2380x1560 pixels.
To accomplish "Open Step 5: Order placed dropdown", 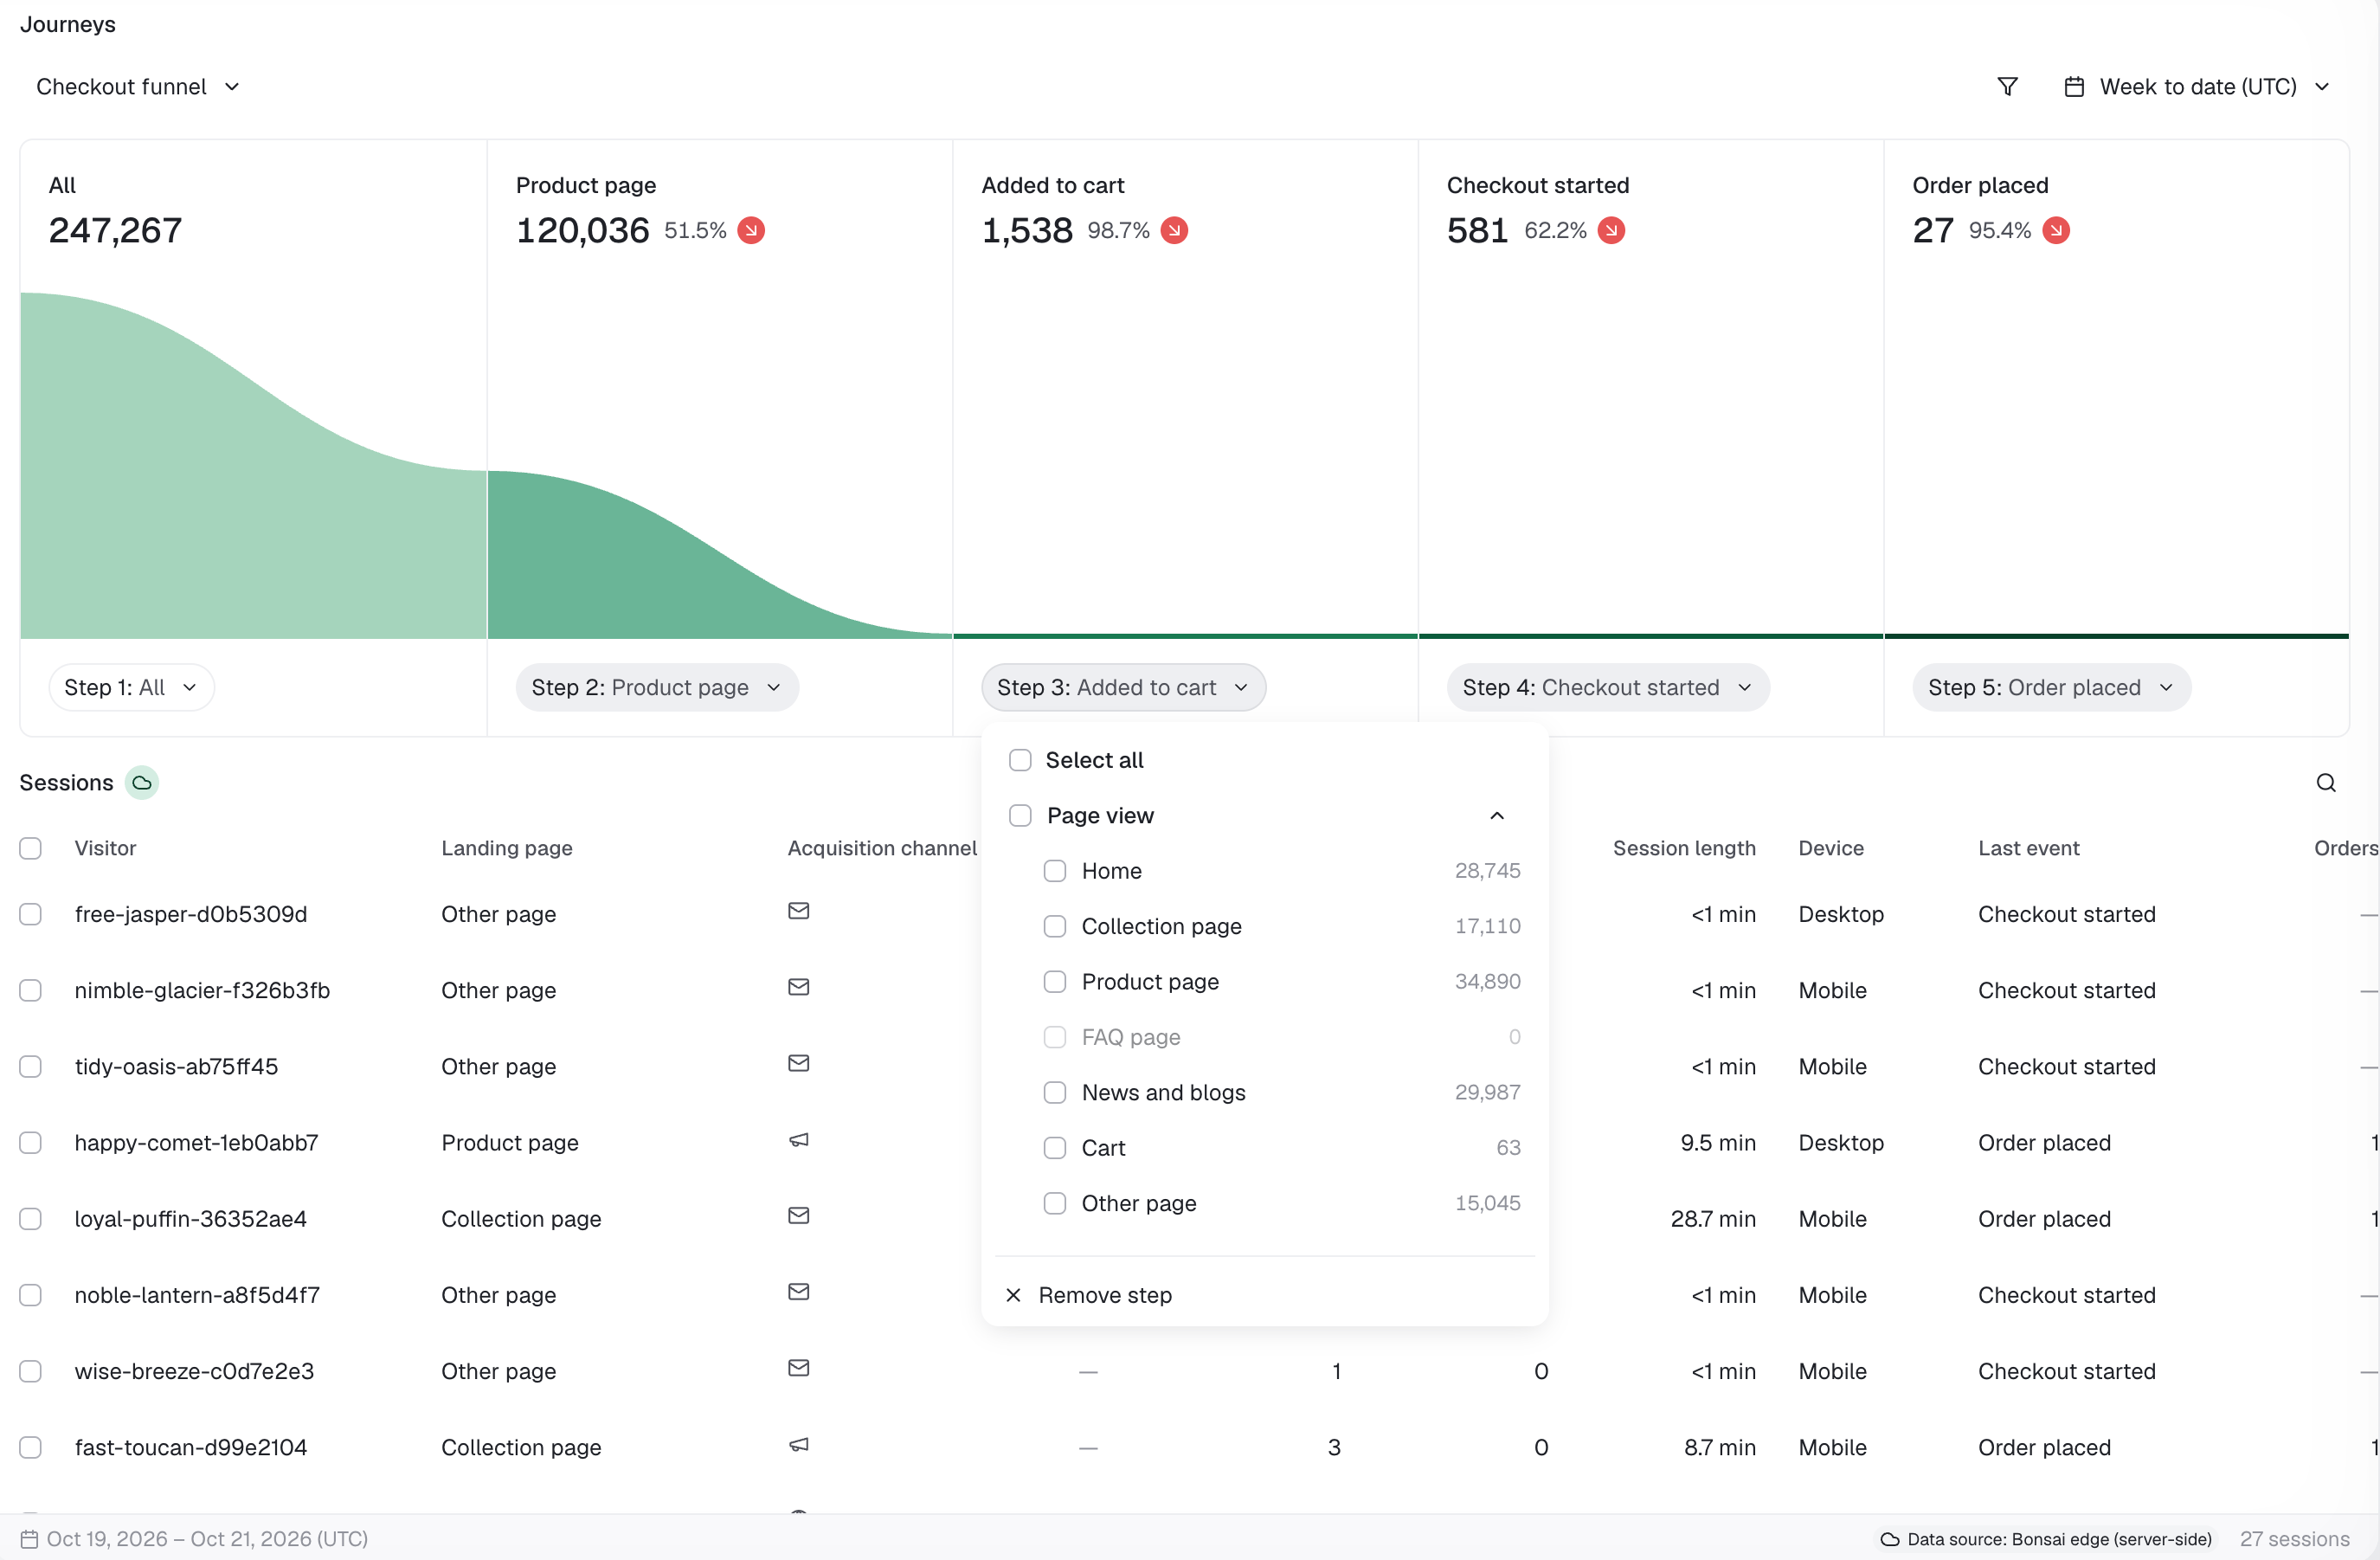I will [x=2051, y=688].
